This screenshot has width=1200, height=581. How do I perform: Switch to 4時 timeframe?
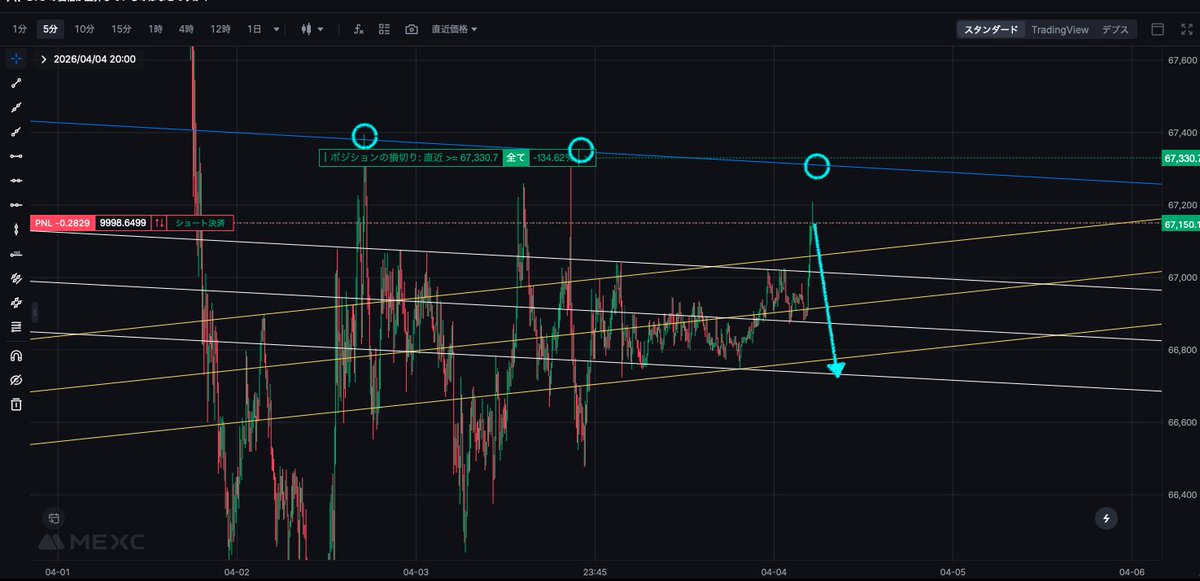(187, 29)
